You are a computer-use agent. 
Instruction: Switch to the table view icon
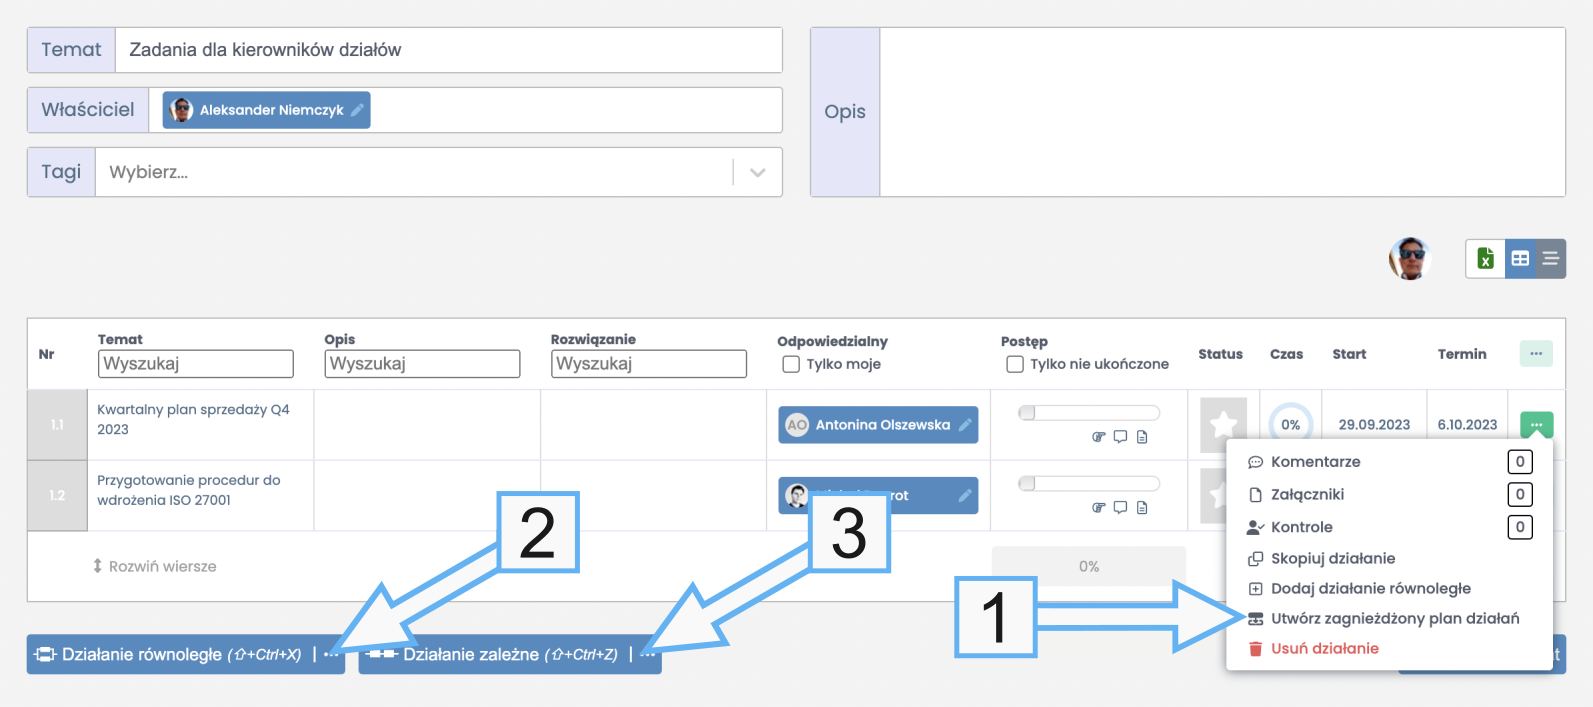[1520, 259]
